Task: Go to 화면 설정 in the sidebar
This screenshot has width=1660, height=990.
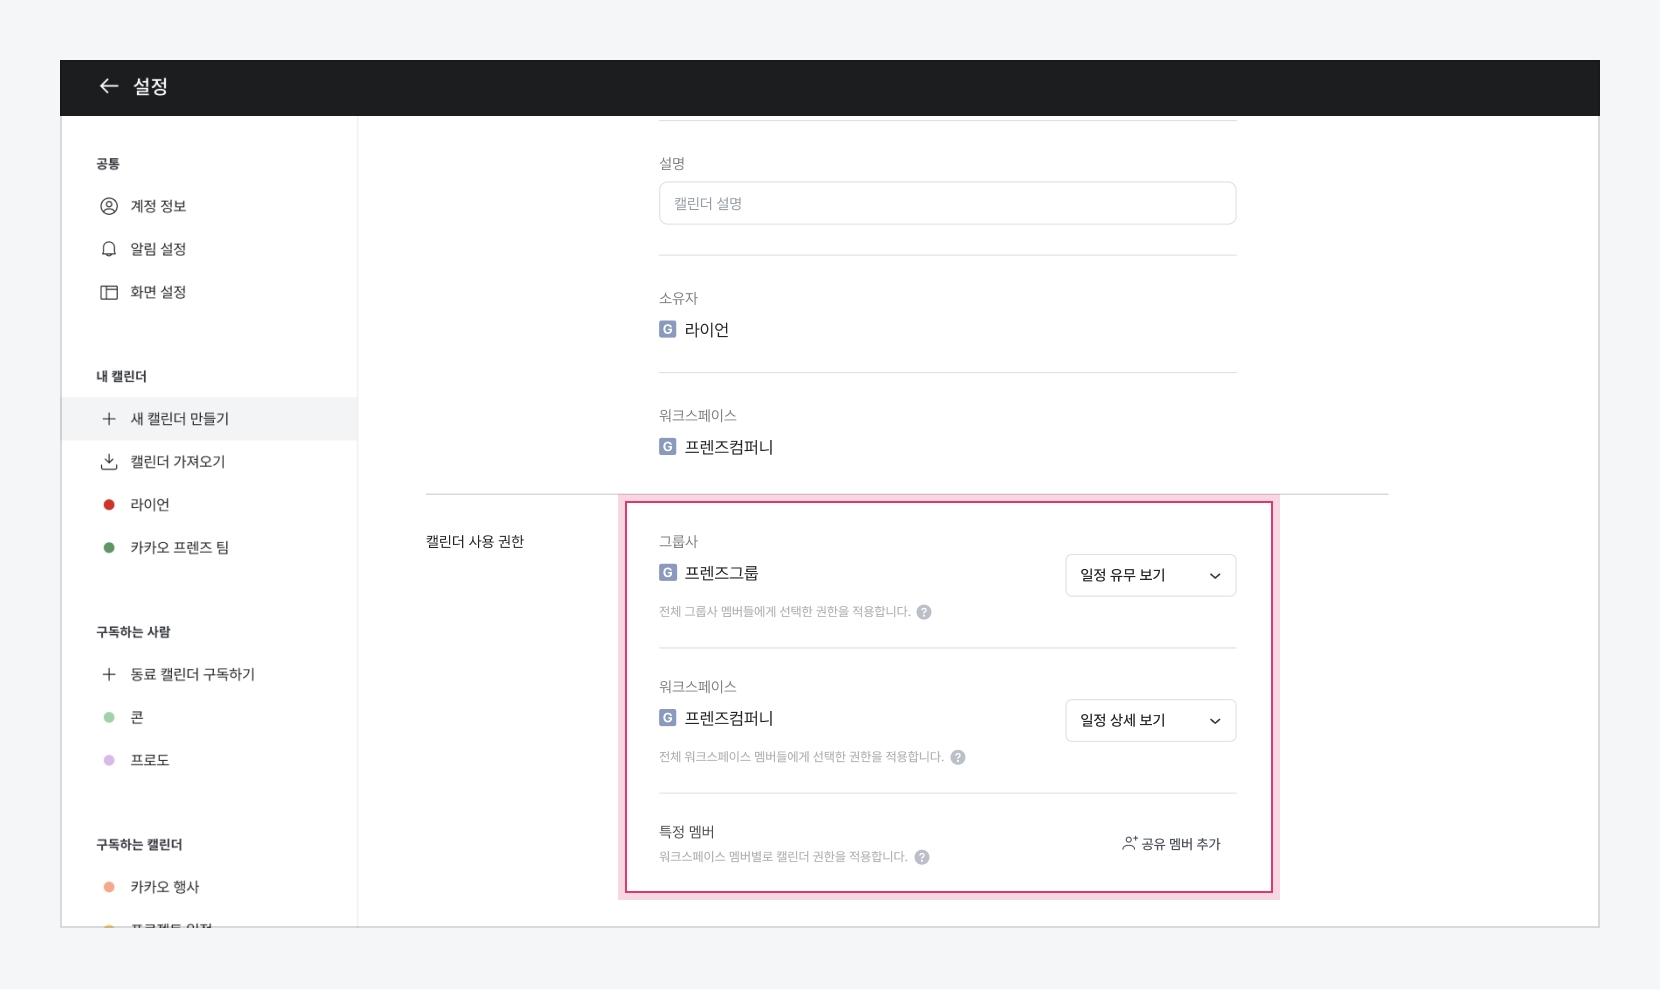Action: tap(158, 292)
